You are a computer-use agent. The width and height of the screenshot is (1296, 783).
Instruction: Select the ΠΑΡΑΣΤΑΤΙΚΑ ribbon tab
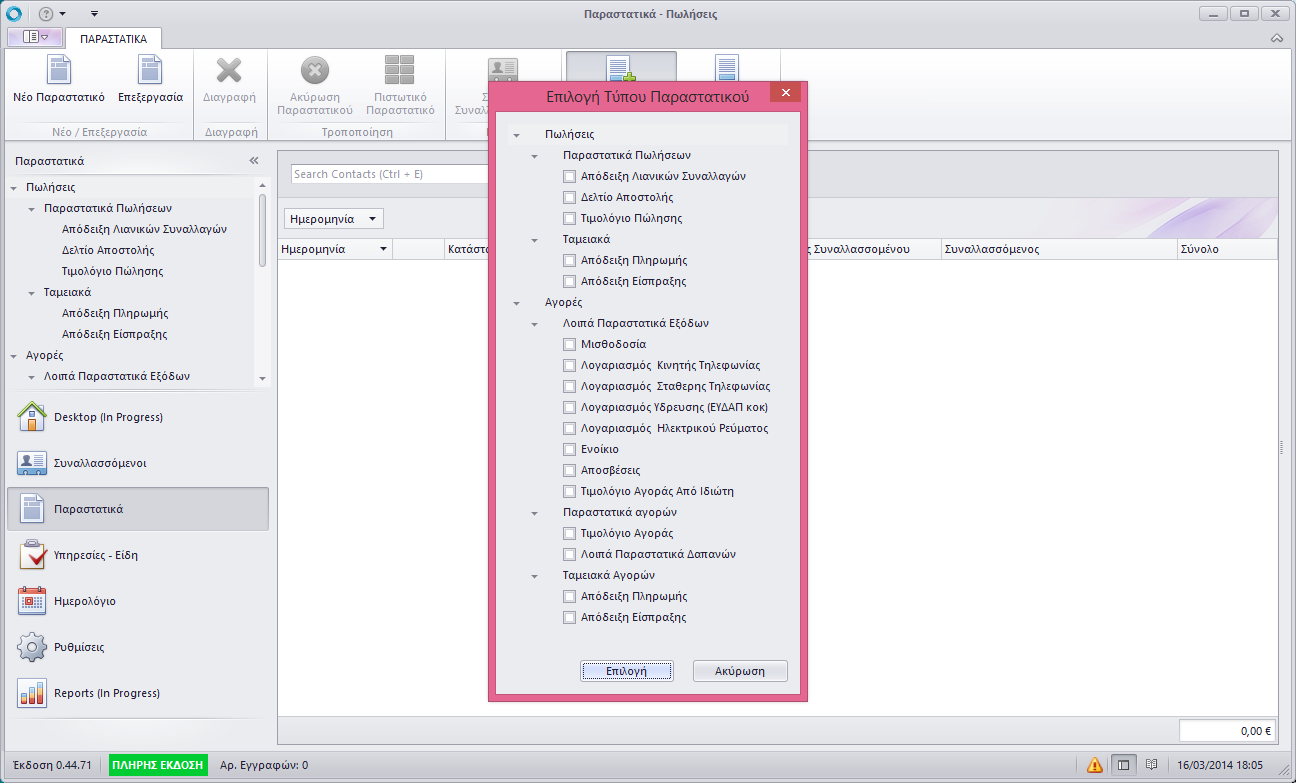click(x=114, y=39)
